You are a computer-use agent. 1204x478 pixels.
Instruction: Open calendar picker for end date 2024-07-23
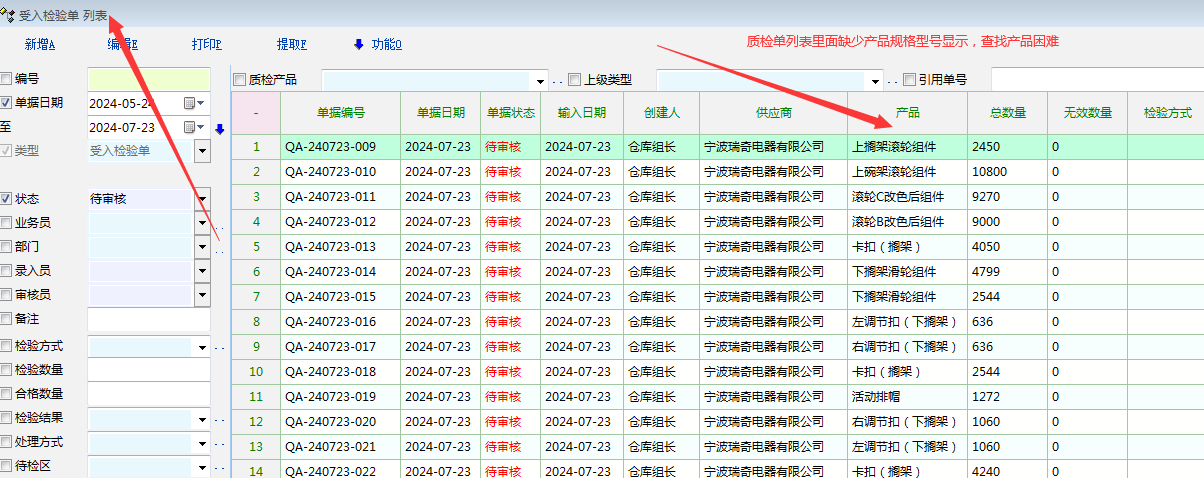click(191, 128)
